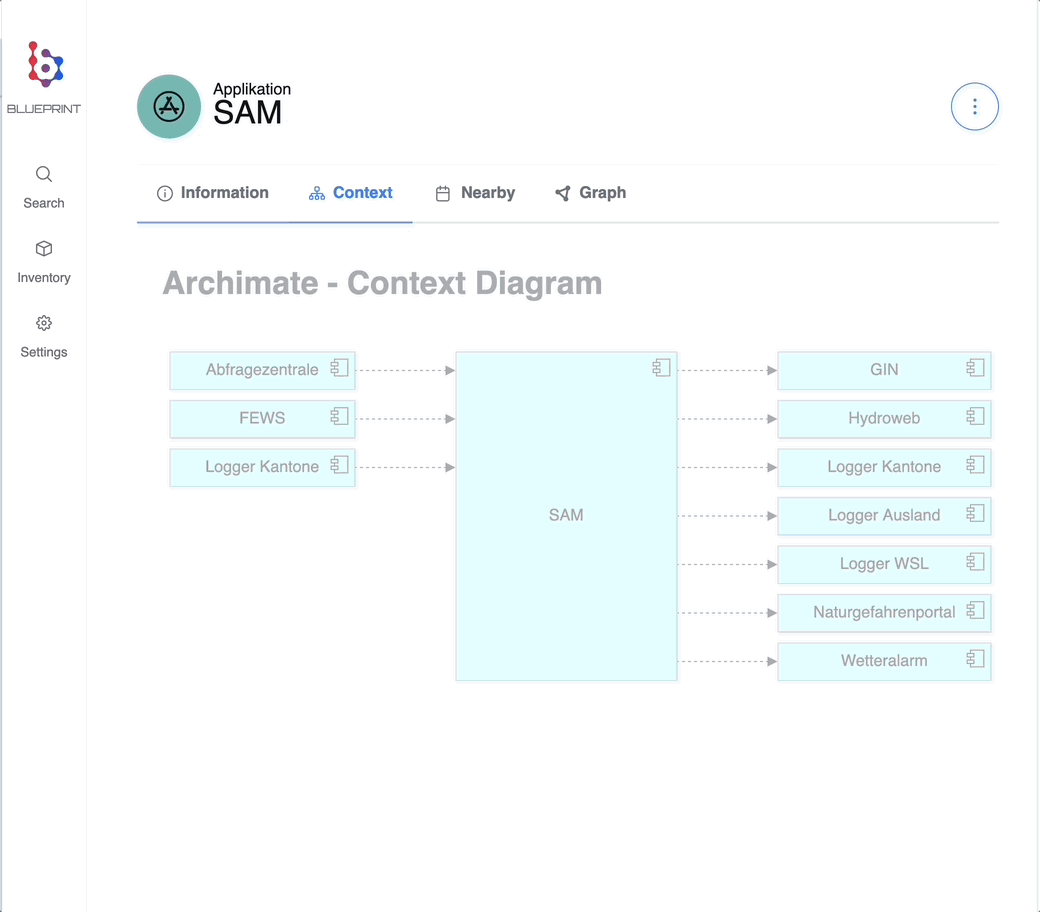Click component icon in FEWS box
Viewport: 1040px width, 912px height.
340,416
